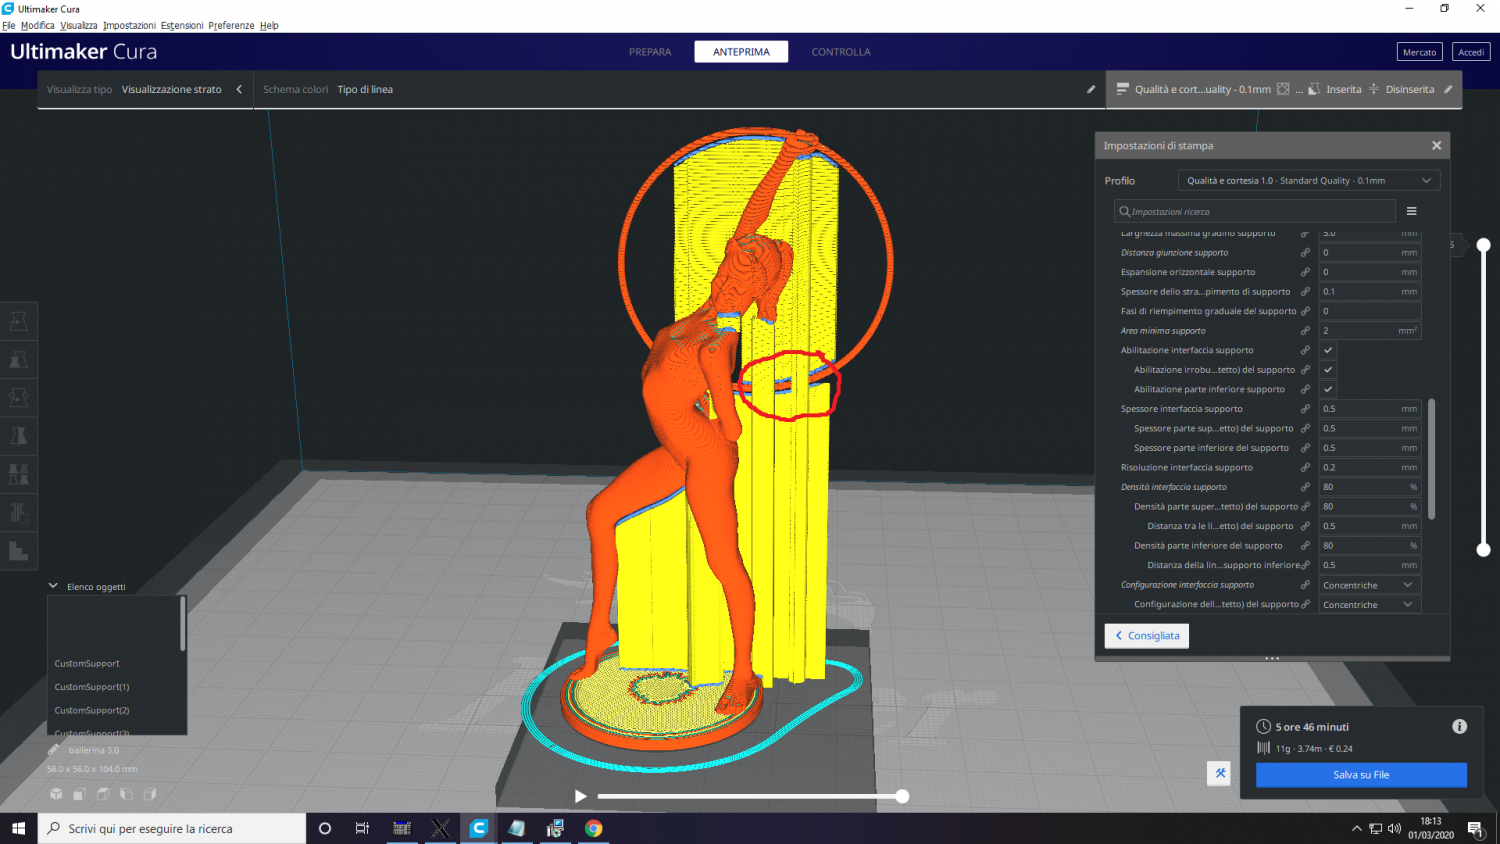Screen dimensions: 1500x844
Task: Click the blue tools icon left of save panel
Action: (1219, 773)
